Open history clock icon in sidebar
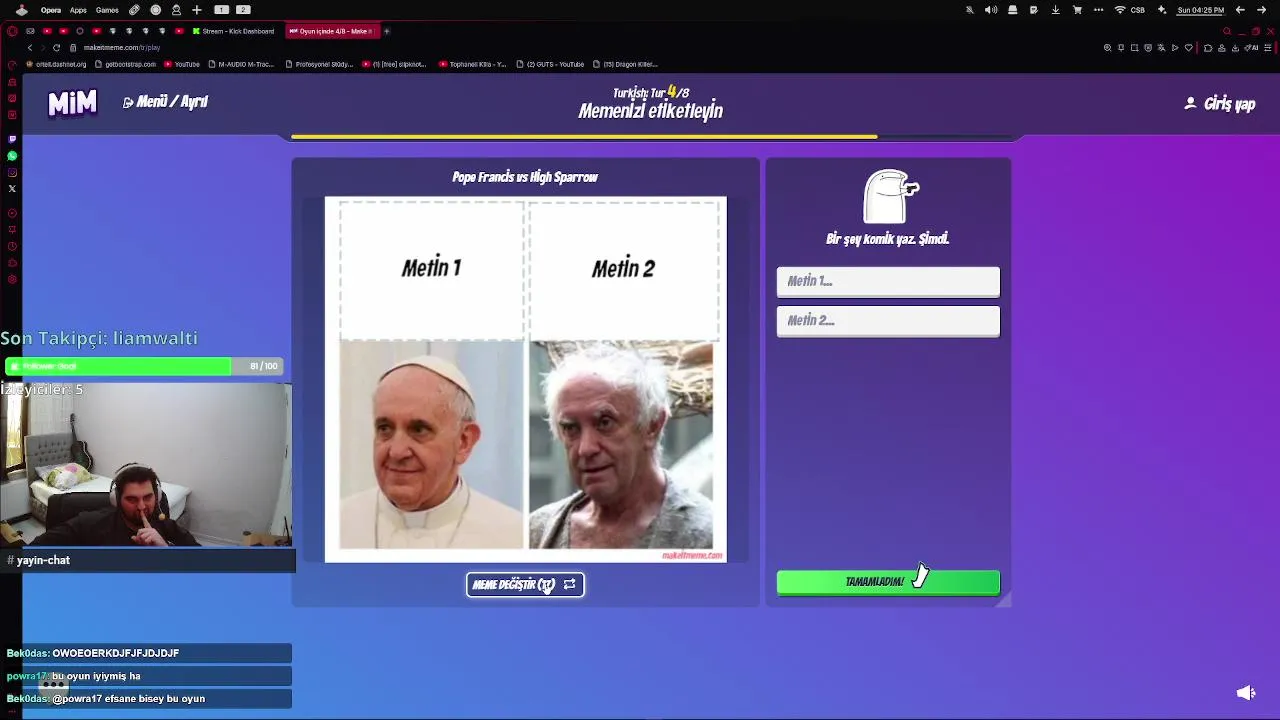 12,246
